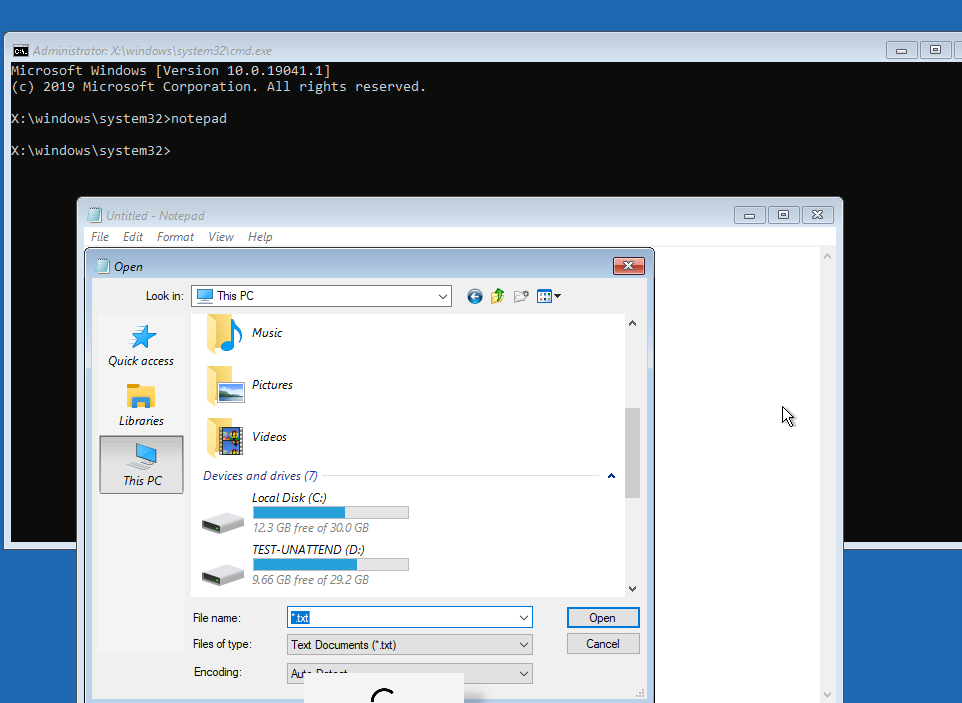The image size is (962, 703).
Task: Select TEST-UNATTEND (D:) drive icon
Action: pos(223,575)
